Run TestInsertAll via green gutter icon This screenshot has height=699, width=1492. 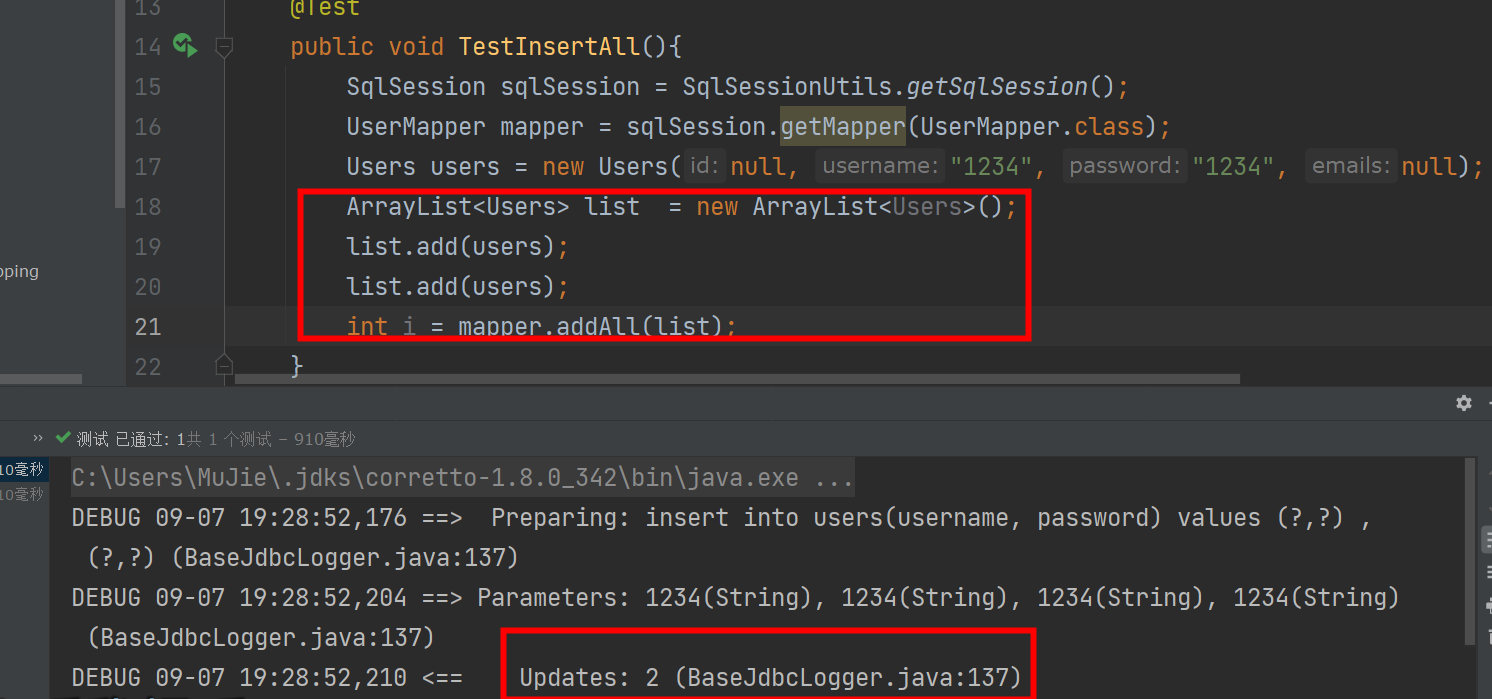(x=184, y=45)
